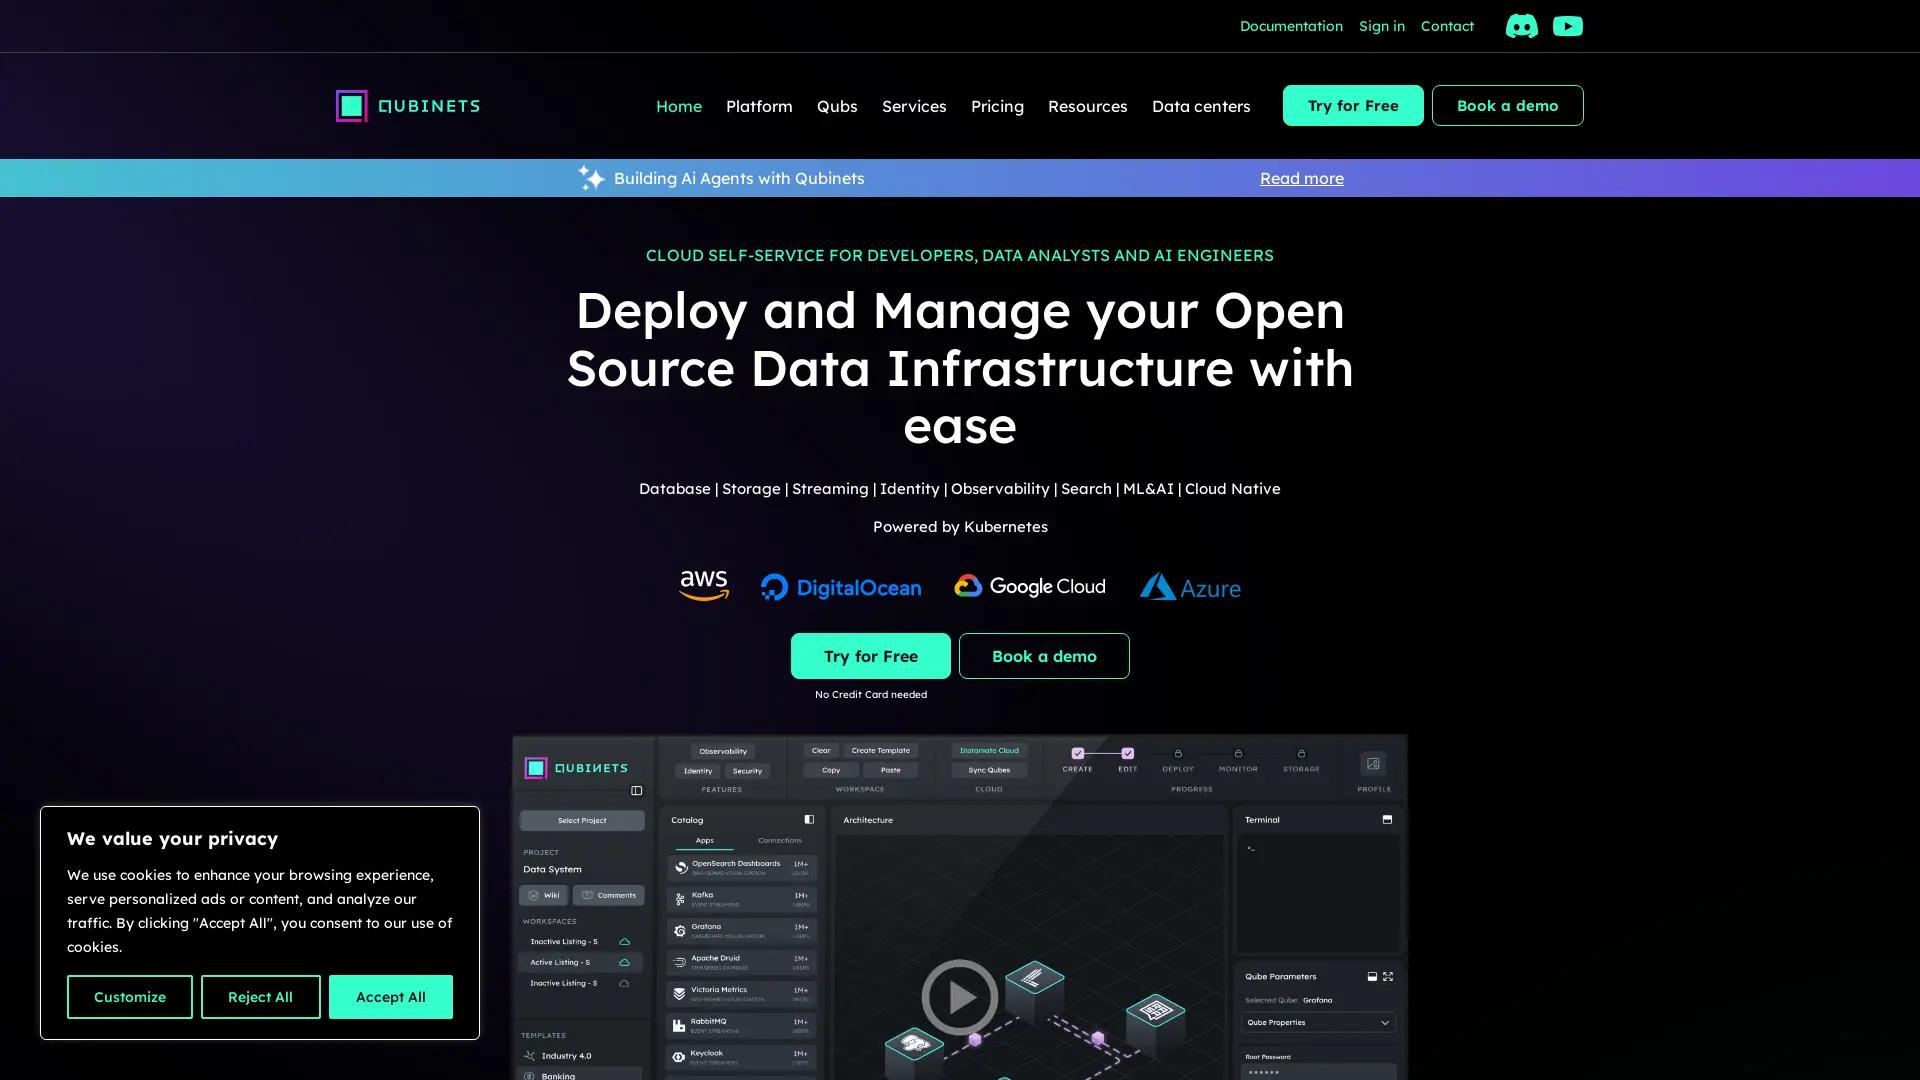Click Read more on the AI Agents banner
The width and height of the screenshot is (1920, 1080).
click(1301, 178)
